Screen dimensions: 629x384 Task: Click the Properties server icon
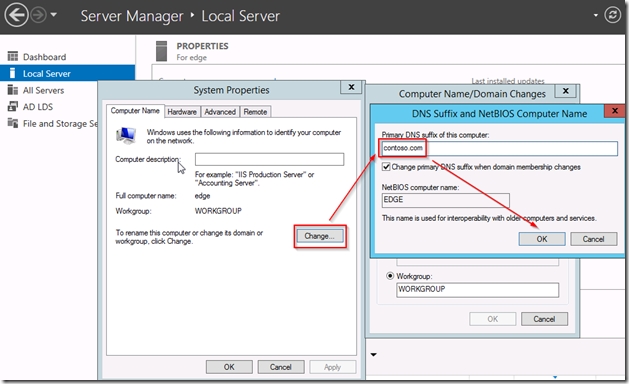point(161,51)
